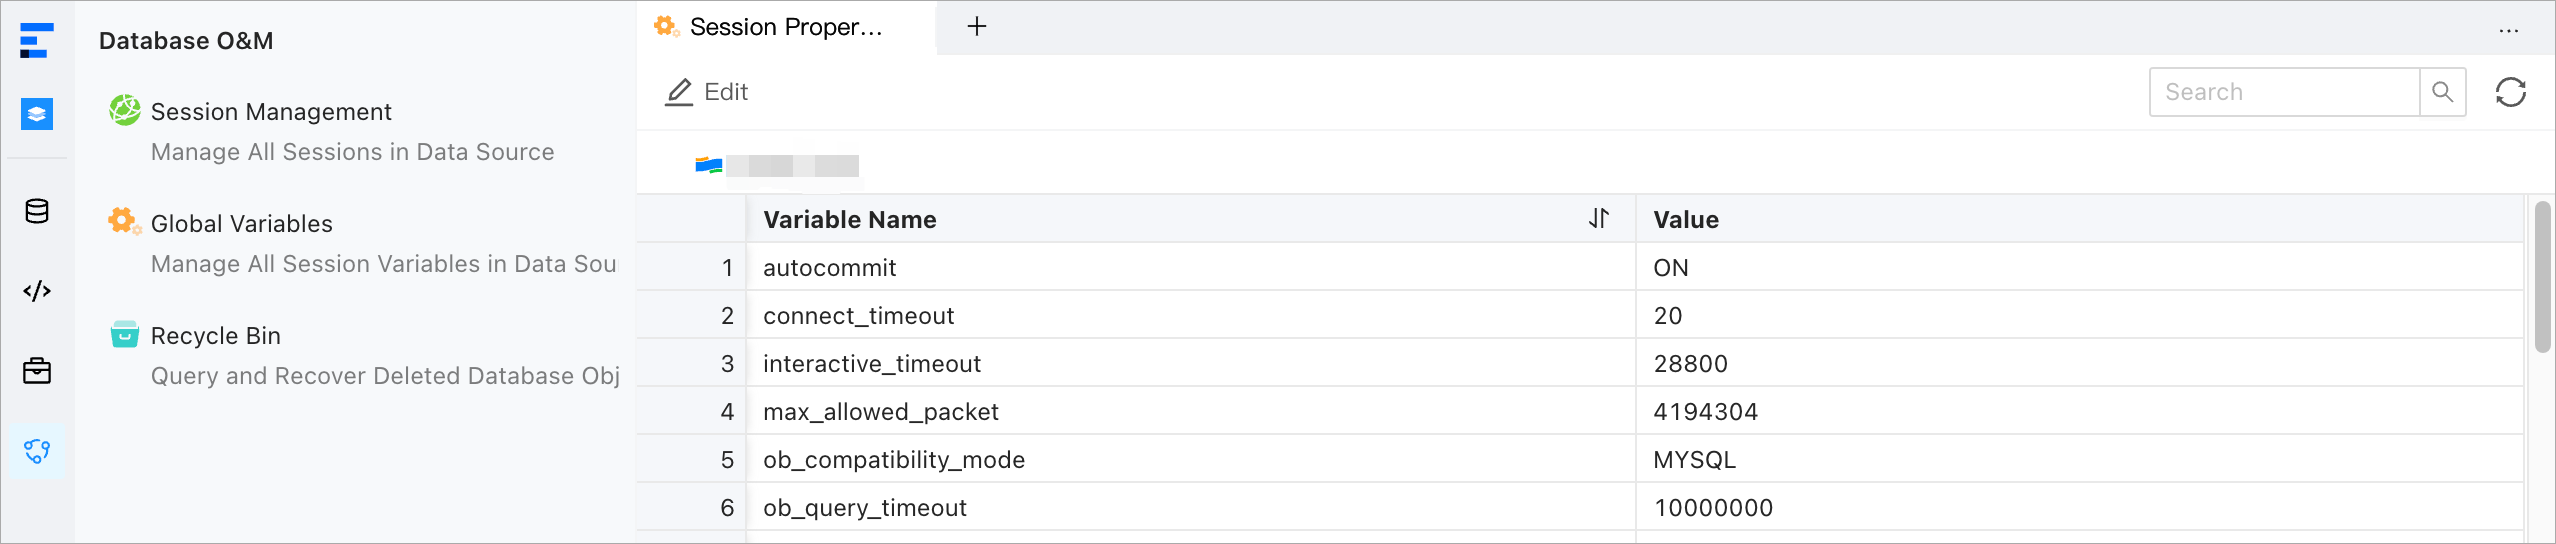2556x544 pixels.
Task: Open Global Variables
Action: coord(241,224)
